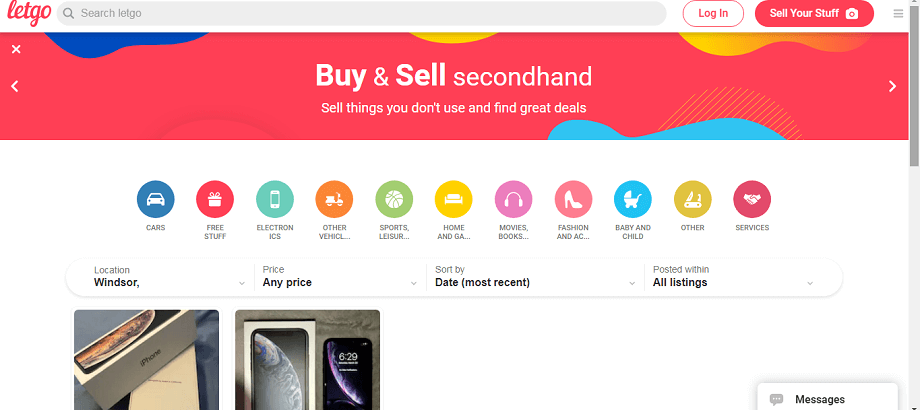Pick the Movies and Books headphones icon
Image resolution: width=920 pixels, height=410 pixels.
(513, 199)
